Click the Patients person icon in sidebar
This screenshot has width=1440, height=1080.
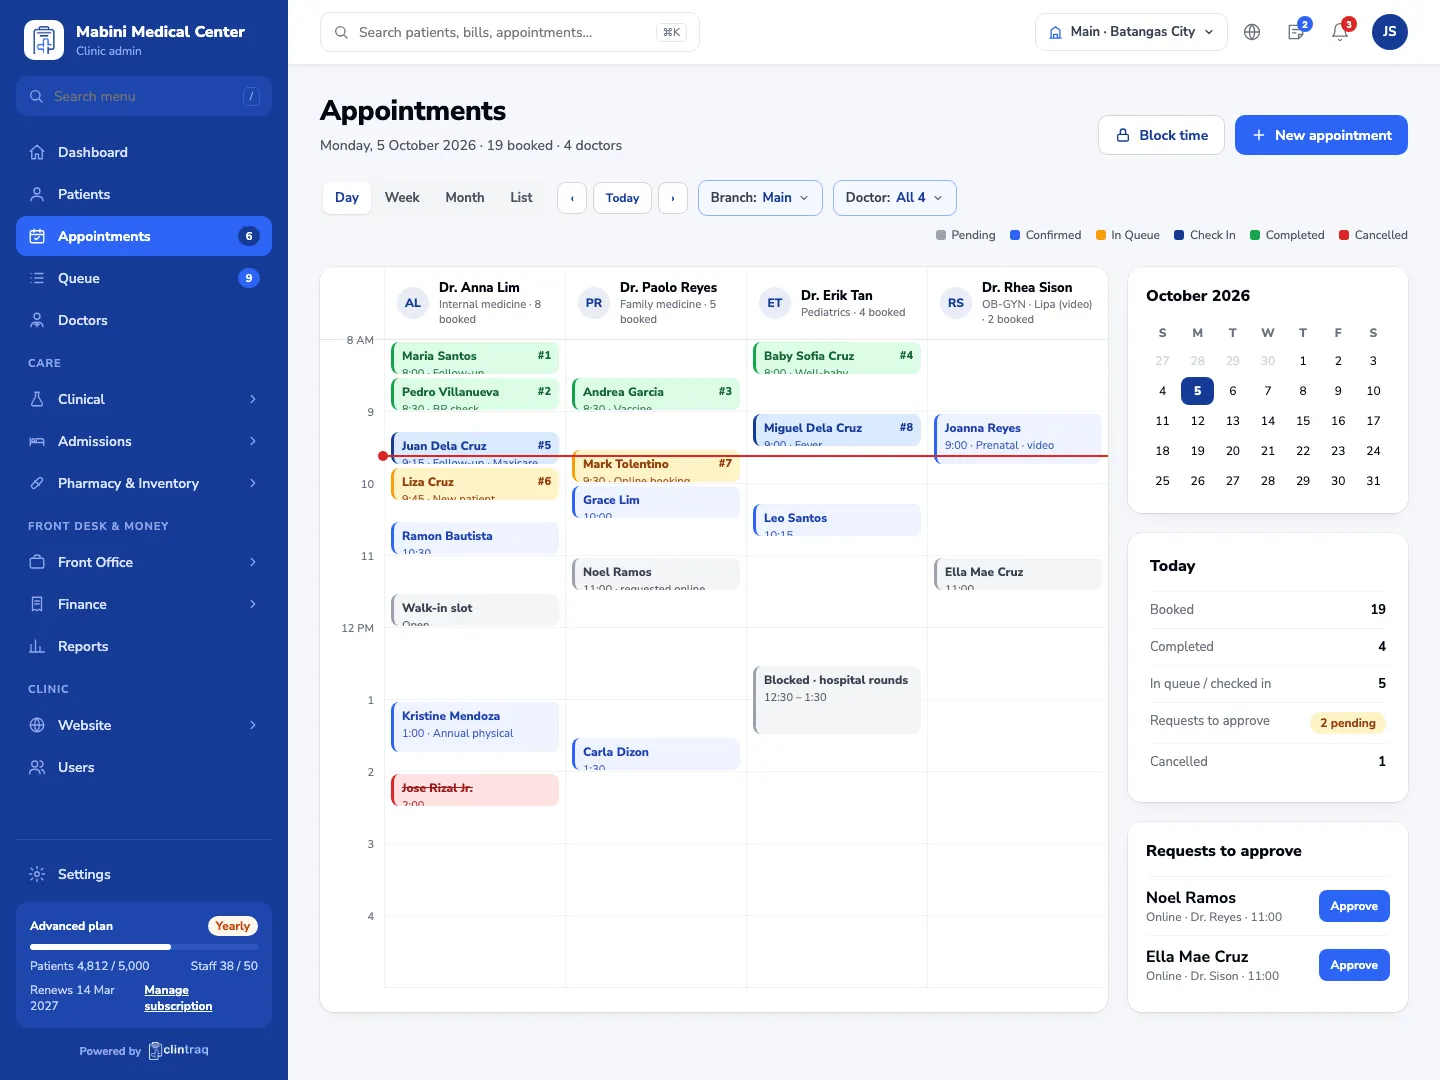(x=37, y=194)
